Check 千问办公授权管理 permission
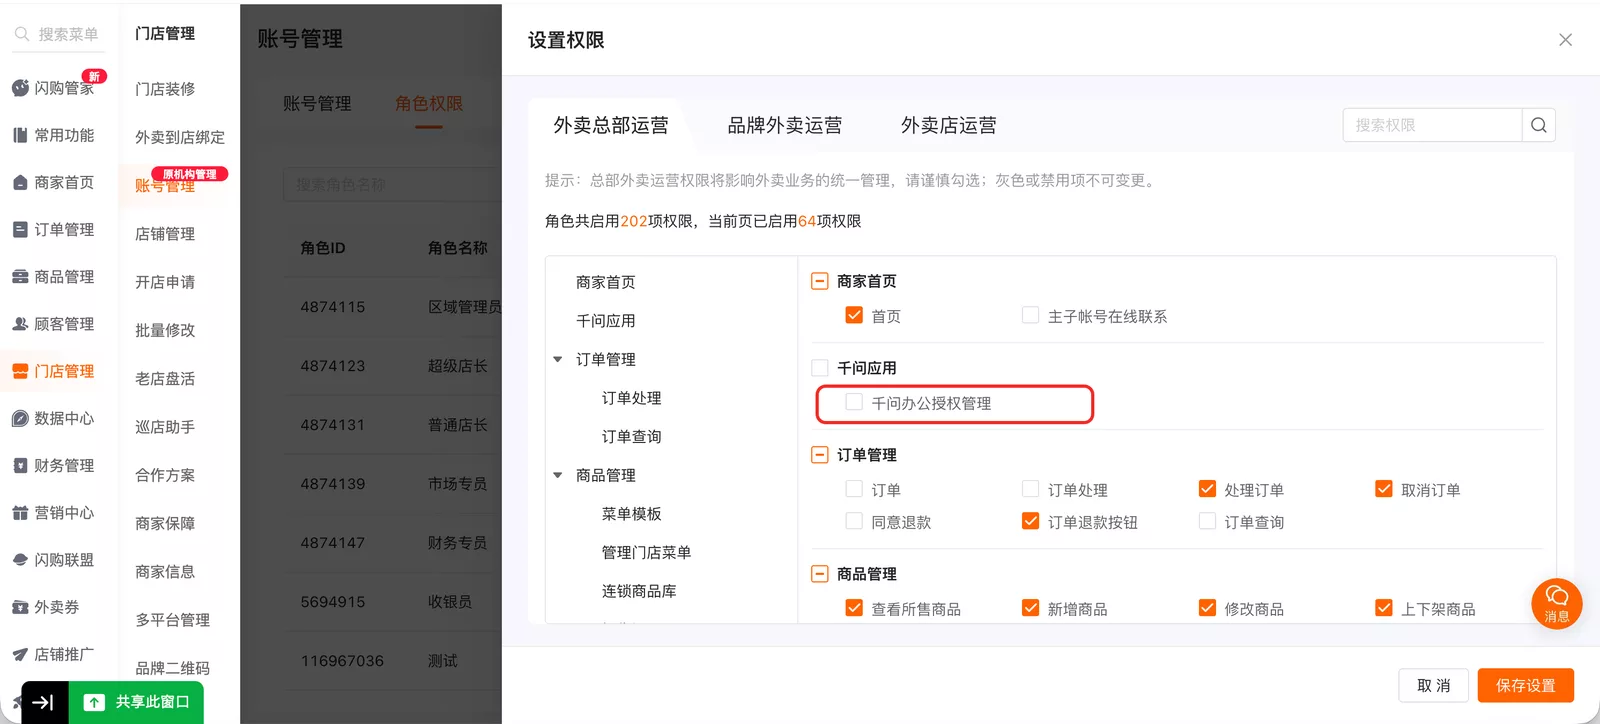The width and height of the screenshot is (1600, 724). point(854,402)
